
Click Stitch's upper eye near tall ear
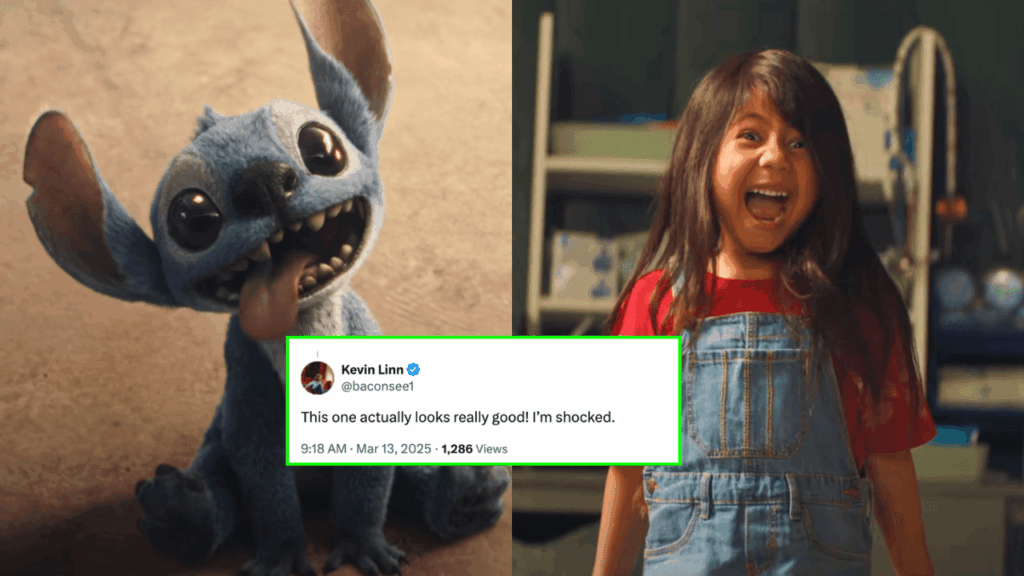(x=321, y=149)
